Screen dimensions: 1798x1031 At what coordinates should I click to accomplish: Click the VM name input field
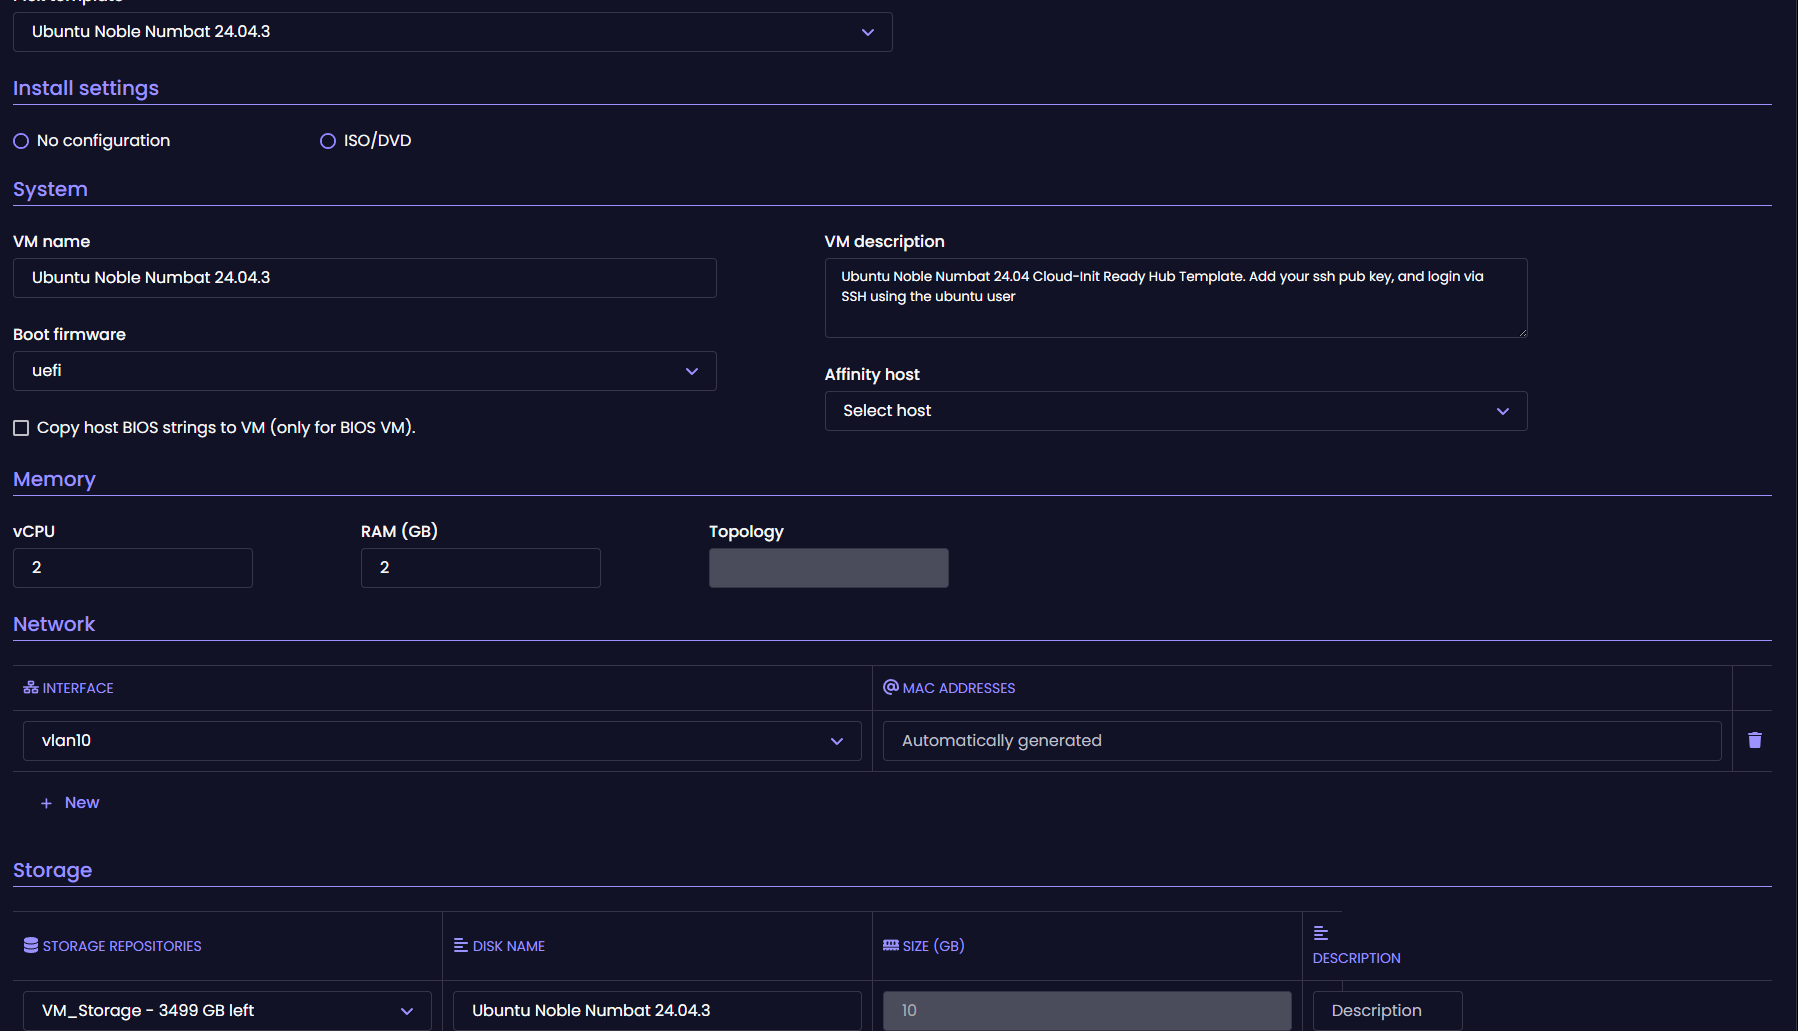(364, 278)
